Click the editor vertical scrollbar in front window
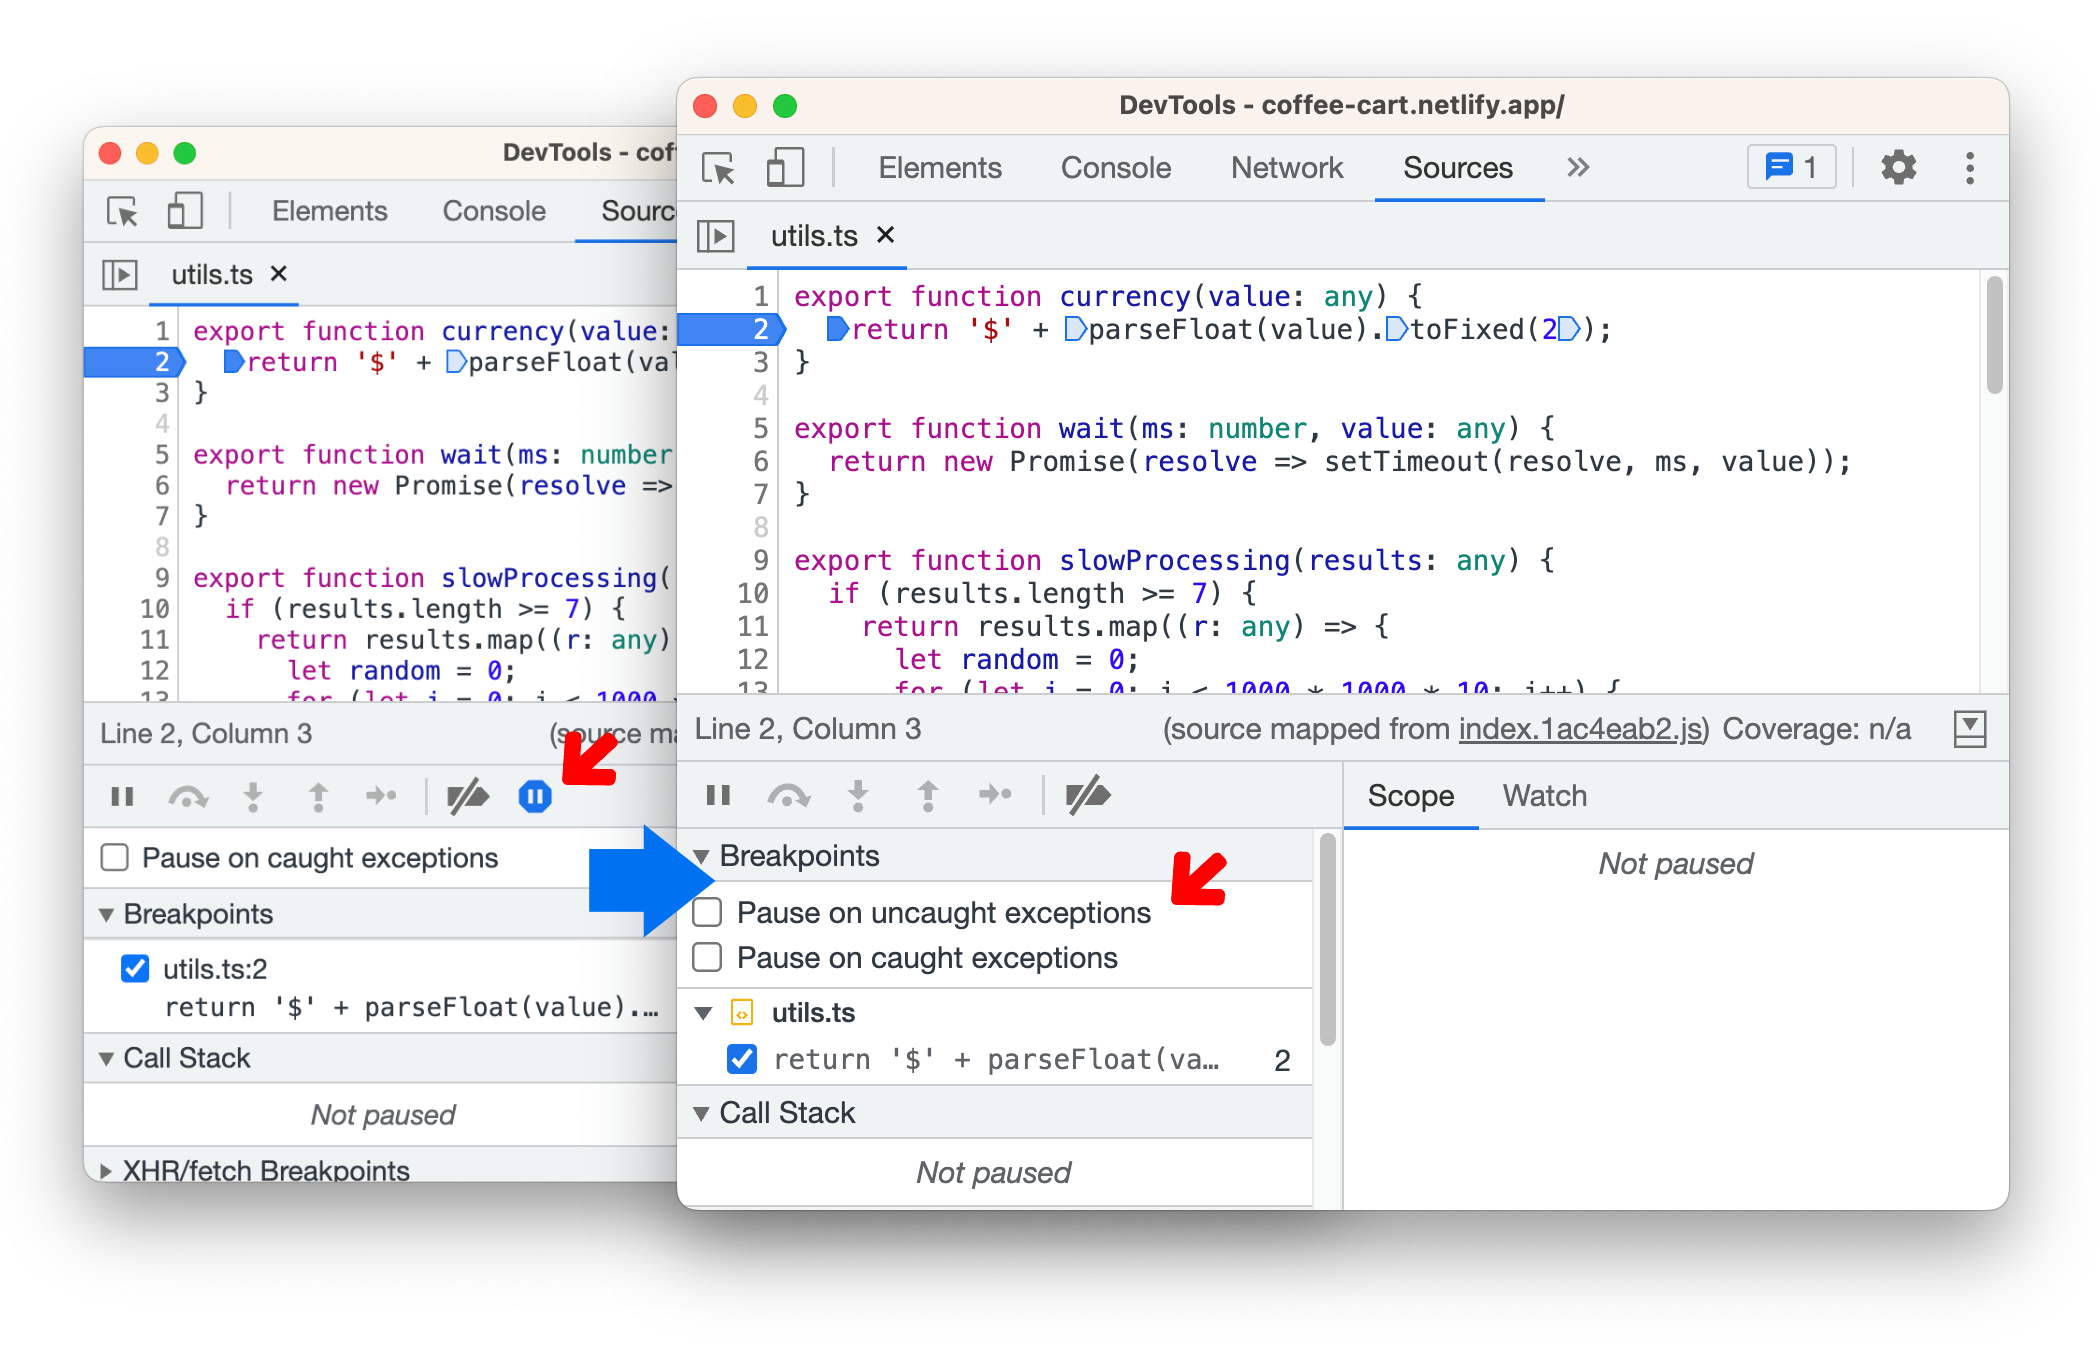This screenshot has height=1360, width=2100. point(1994,336)
